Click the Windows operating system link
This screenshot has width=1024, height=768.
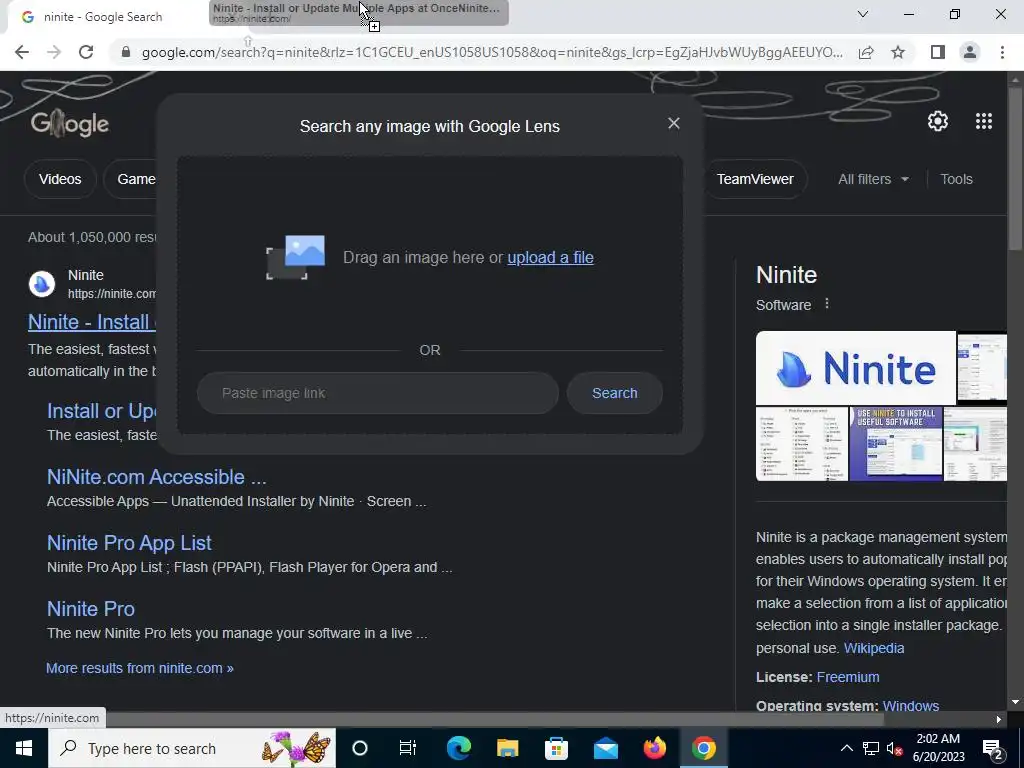[x=910, y=705]
